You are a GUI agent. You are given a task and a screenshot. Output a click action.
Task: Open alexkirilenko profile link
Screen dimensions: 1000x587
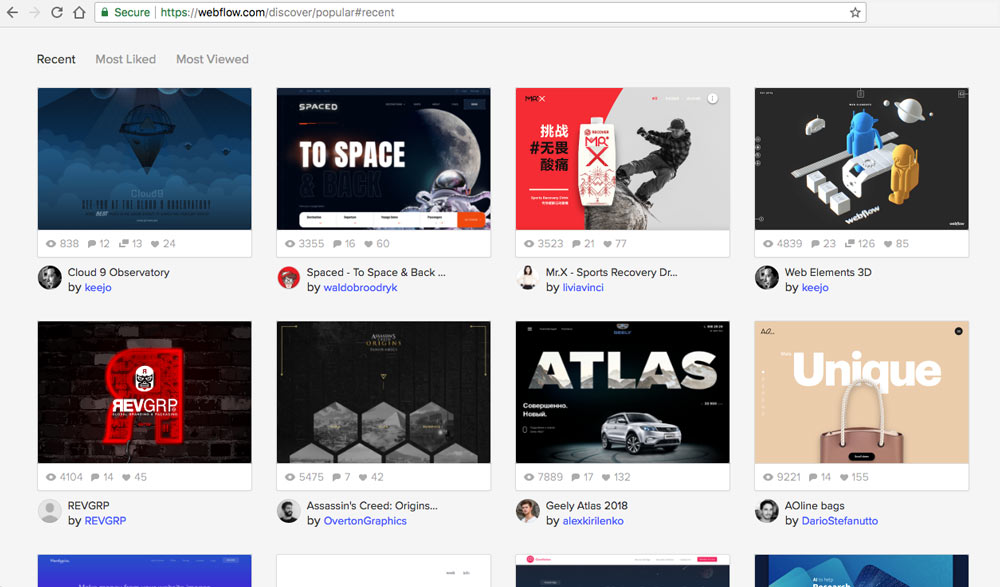(593, 521)
